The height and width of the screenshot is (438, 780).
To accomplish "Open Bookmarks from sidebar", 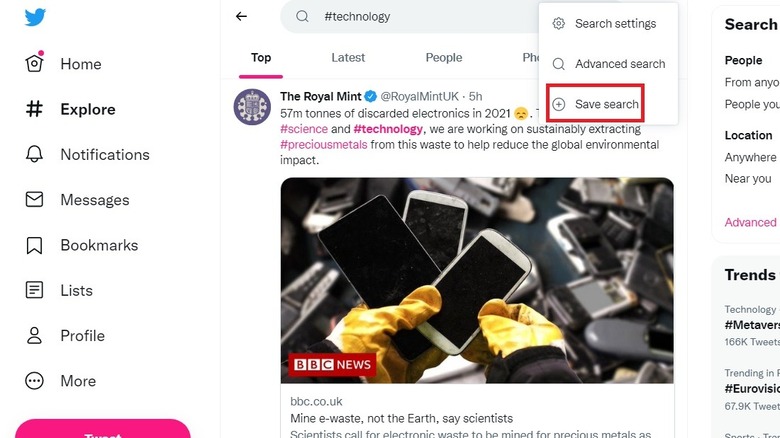I will pyautogui.click(x=98, y=245).
